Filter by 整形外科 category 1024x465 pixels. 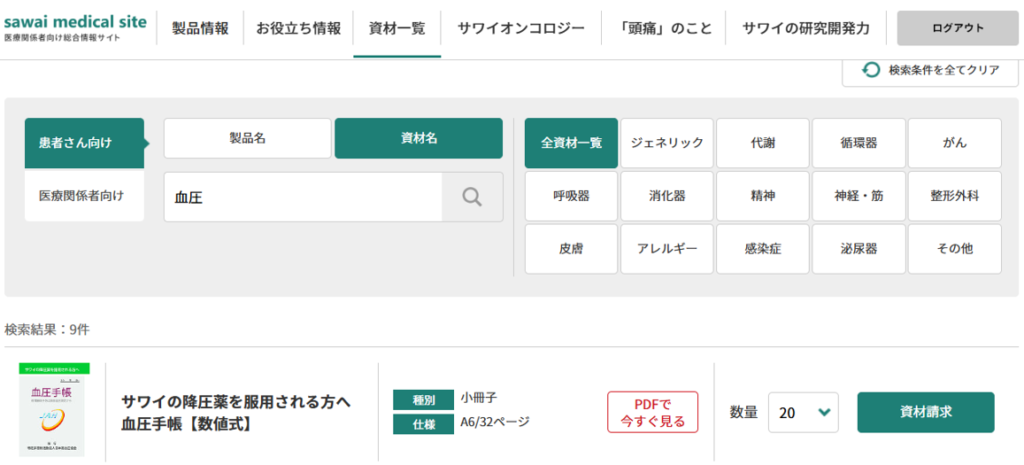955,196
